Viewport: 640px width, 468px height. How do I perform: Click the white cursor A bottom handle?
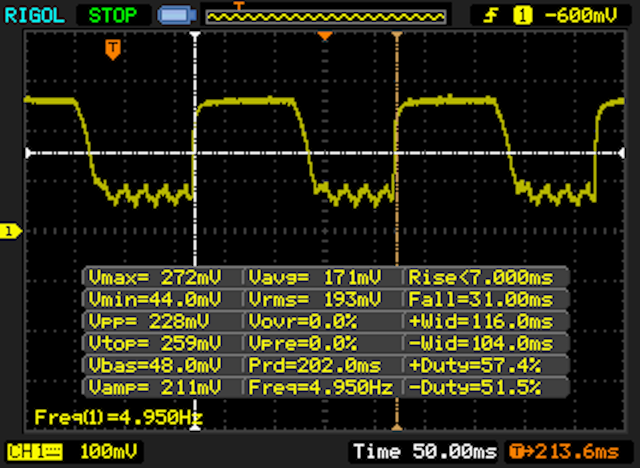click(x=195, y=428)
